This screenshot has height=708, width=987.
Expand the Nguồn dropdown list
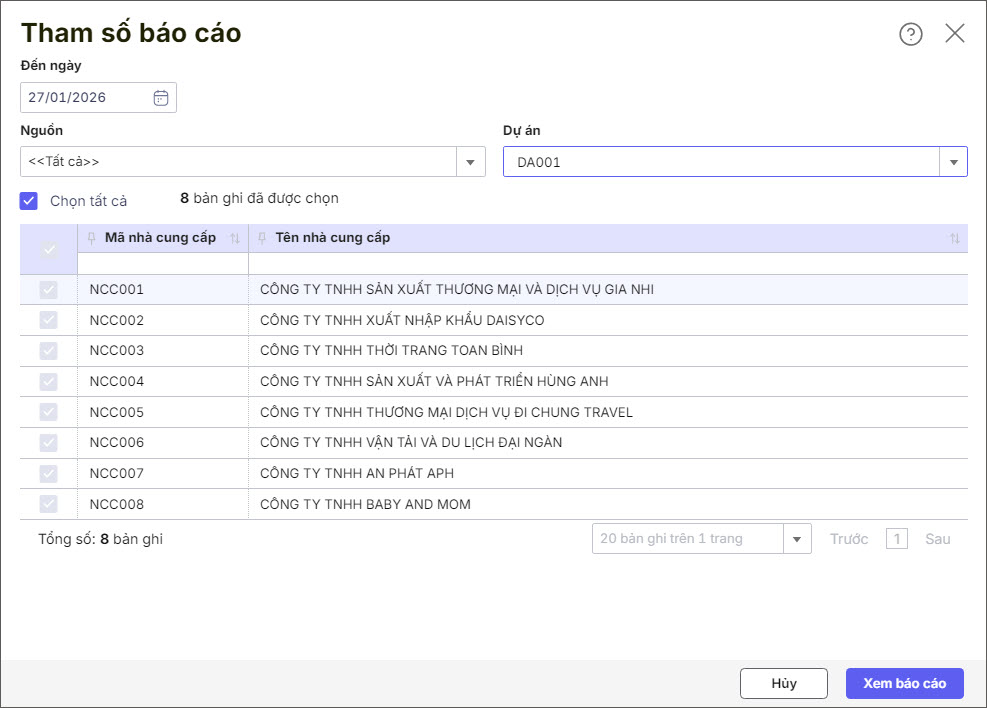471,162
